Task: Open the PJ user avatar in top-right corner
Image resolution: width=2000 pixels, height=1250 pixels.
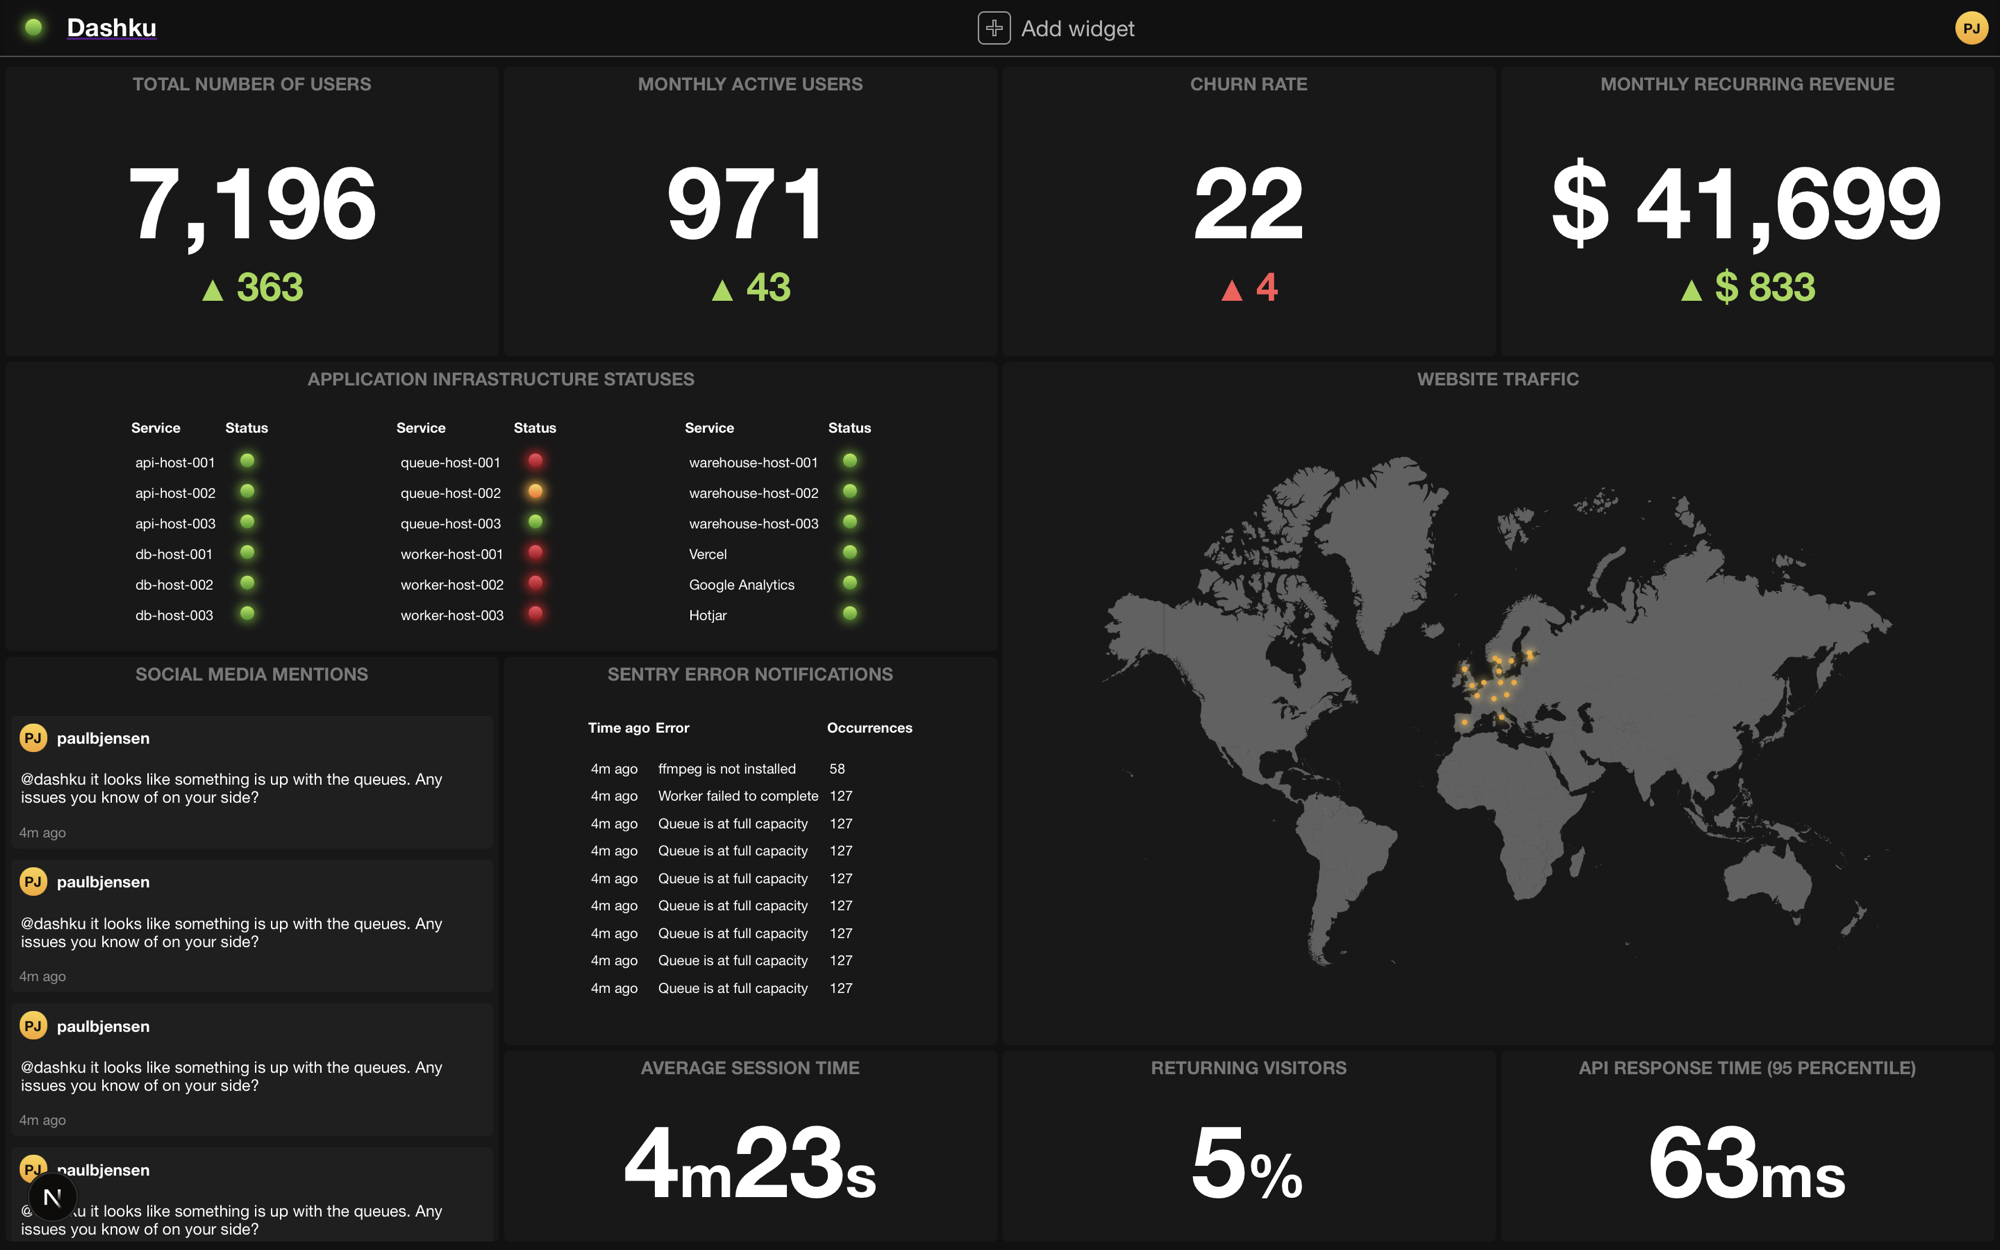Action: [x=1970, y=28]
